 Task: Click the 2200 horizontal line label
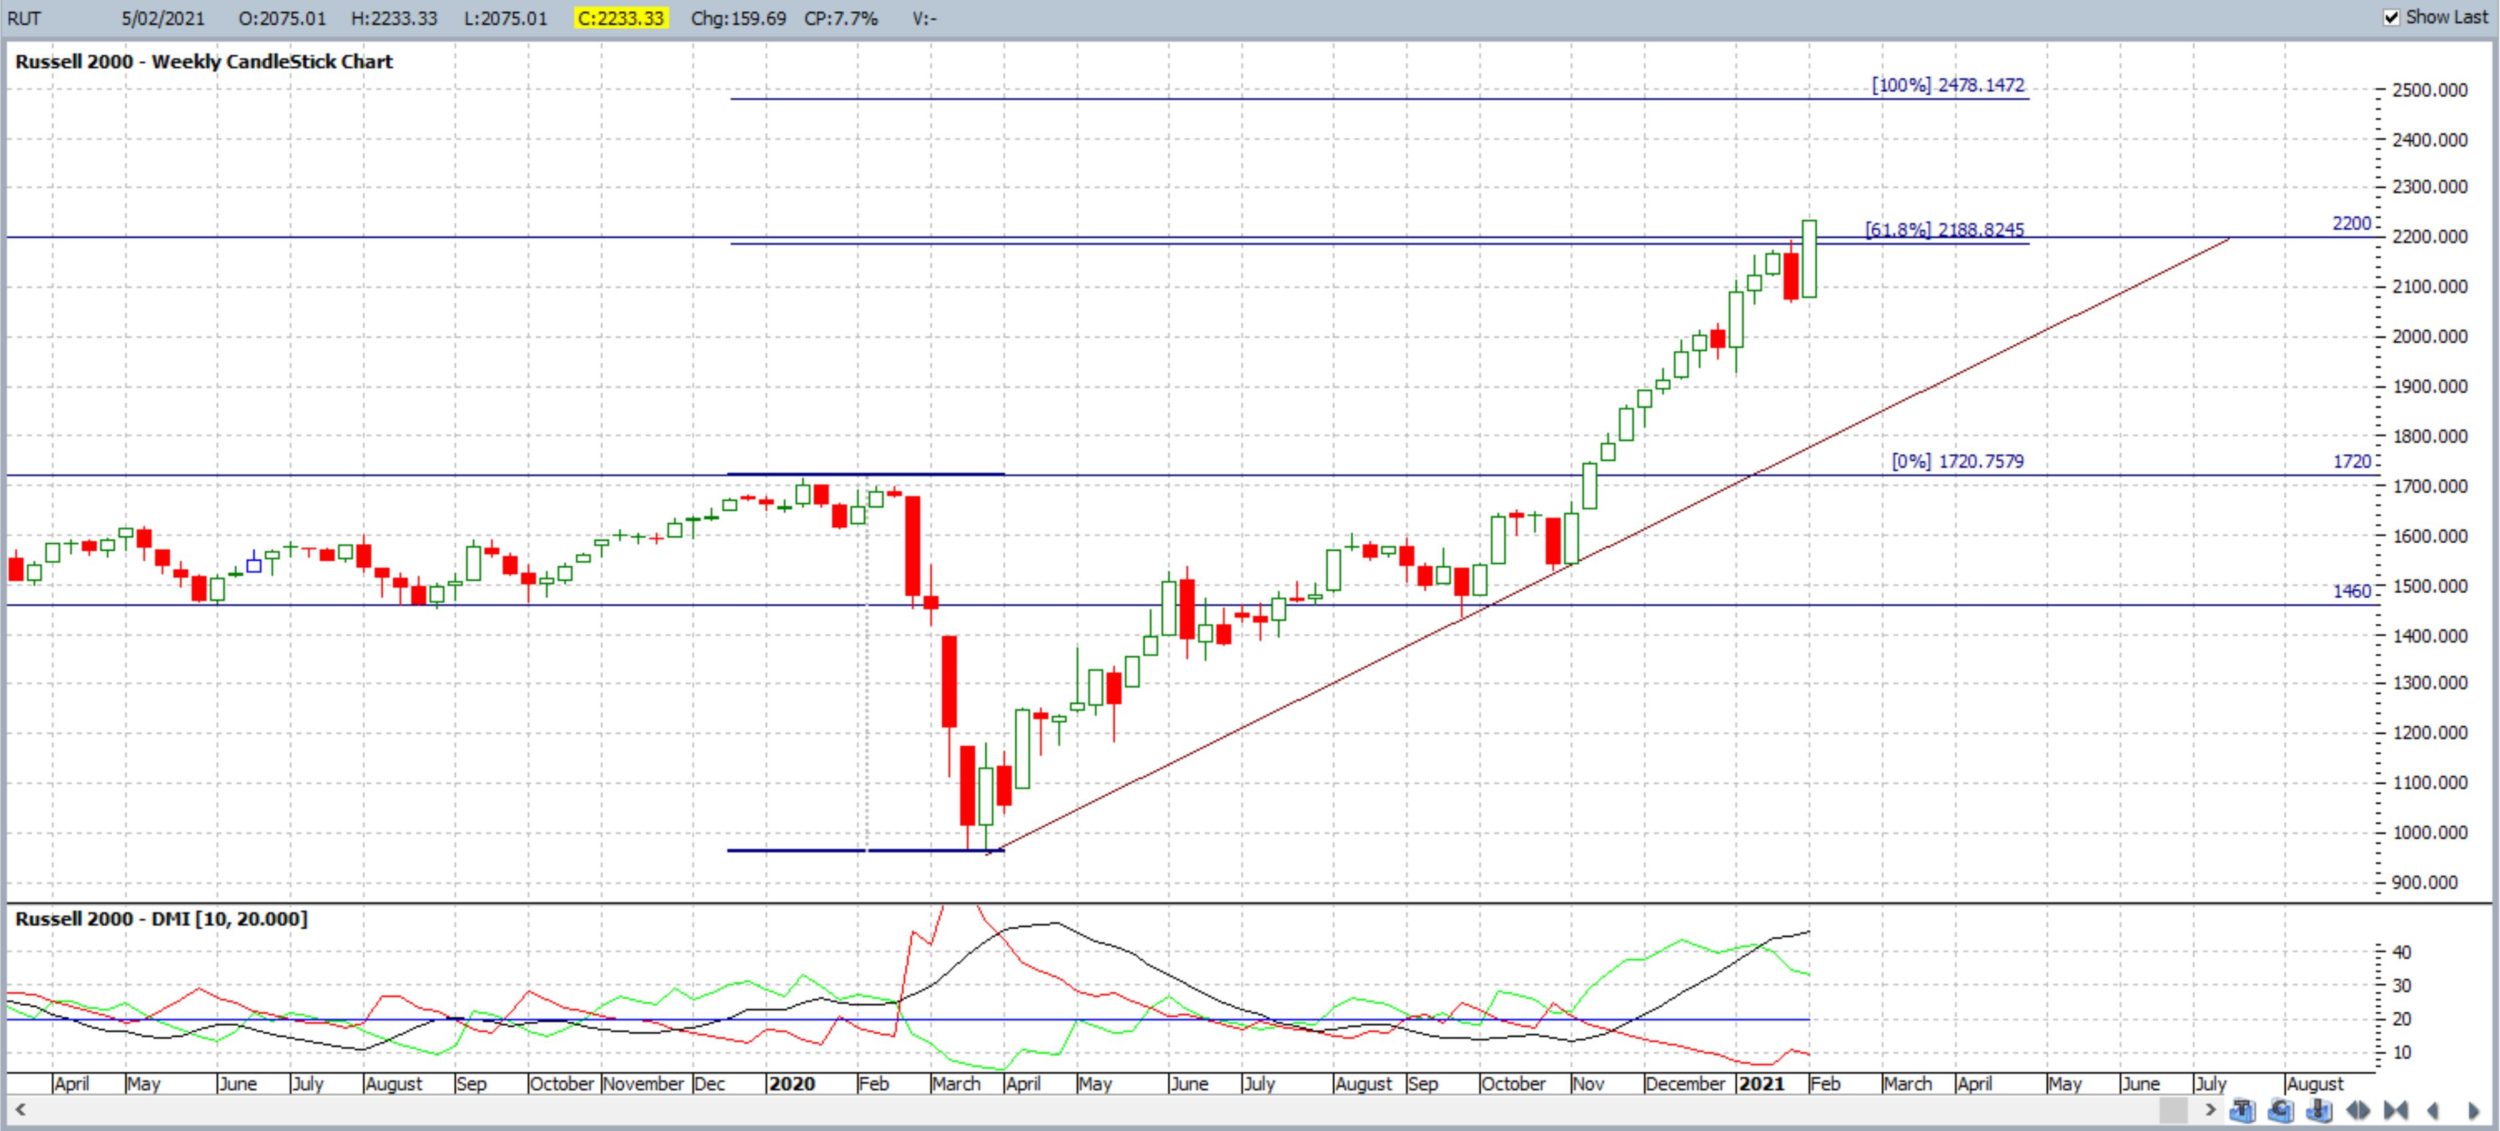(2351, 223)
